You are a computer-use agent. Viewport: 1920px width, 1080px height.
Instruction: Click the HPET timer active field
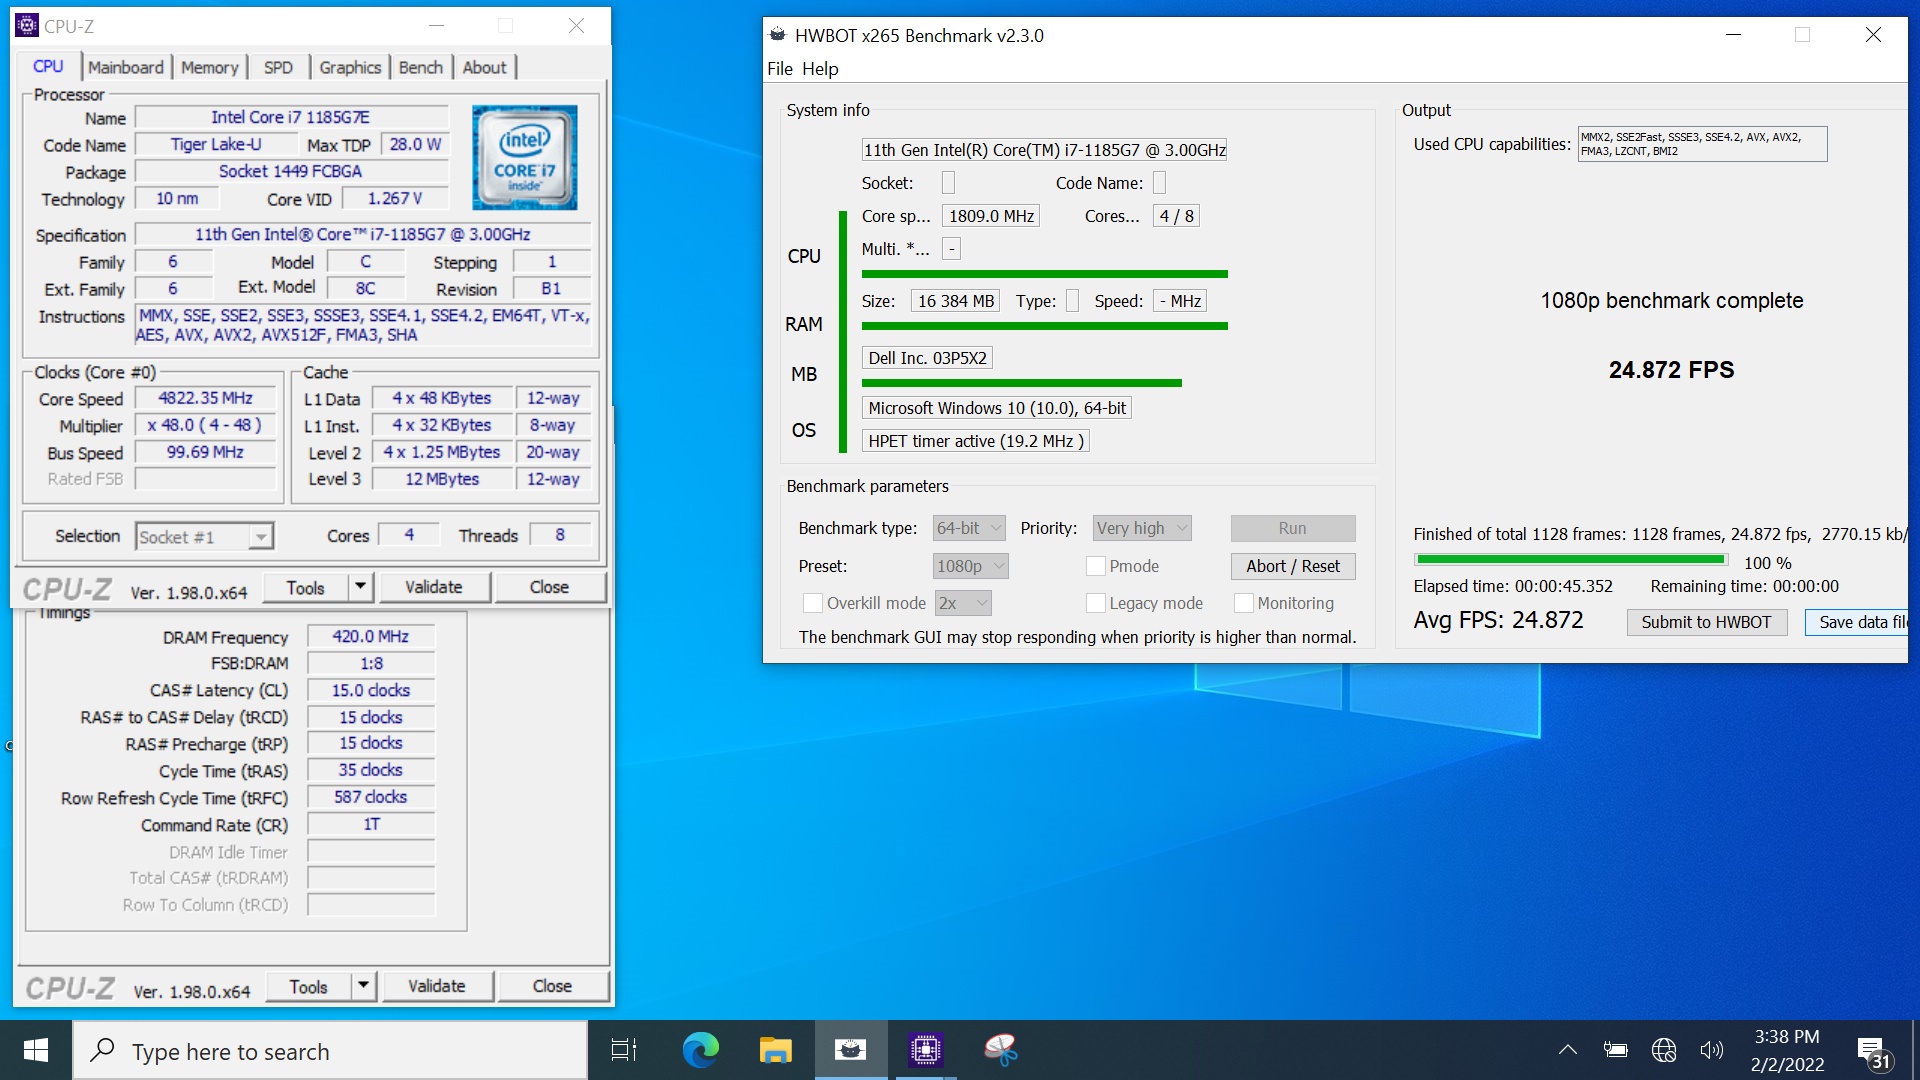[x=975, y=441]
